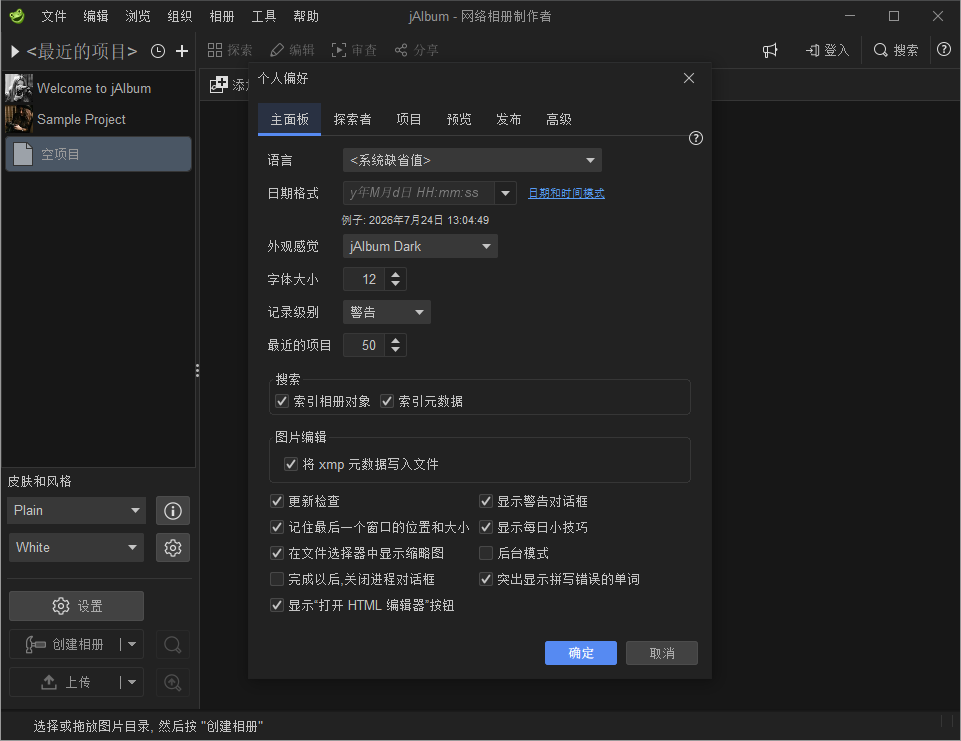961x741 pixels.
Task: Toggle 索引元数据 checkbox
Action: click(x=387, y=401)
